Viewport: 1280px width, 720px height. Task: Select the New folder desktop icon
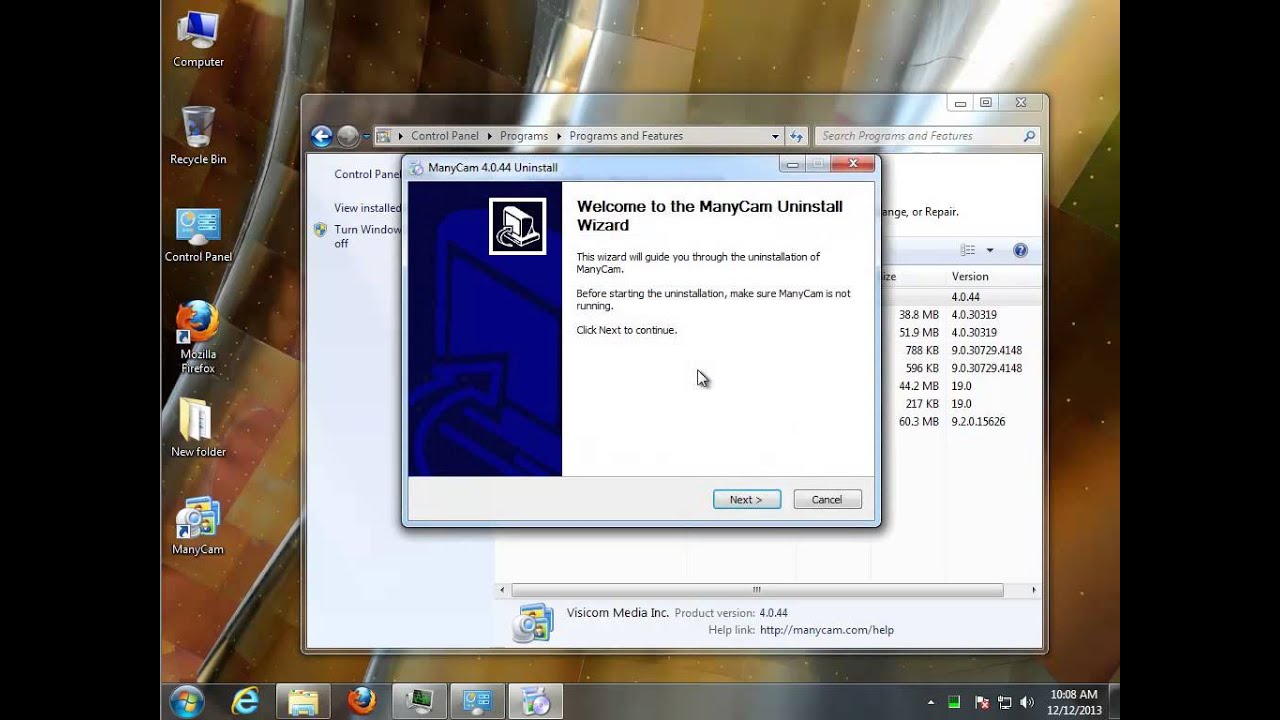click(198, 428)
